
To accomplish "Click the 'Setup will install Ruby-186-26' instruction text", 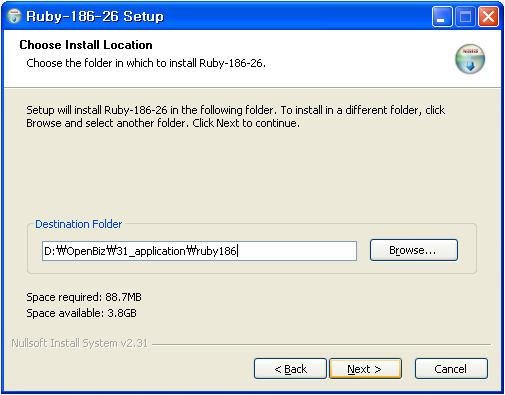I will click(x=235, y=116).
